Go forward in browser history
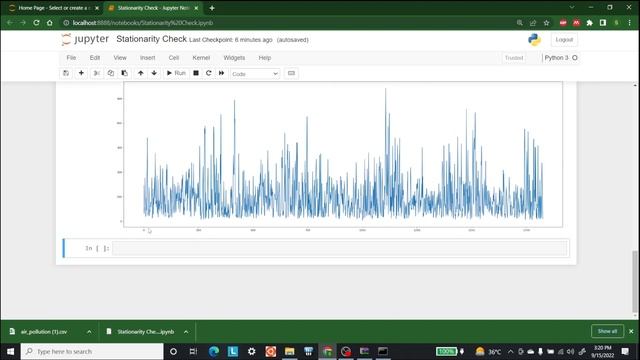Screen dimensions: 640x360 click(23, 23)
